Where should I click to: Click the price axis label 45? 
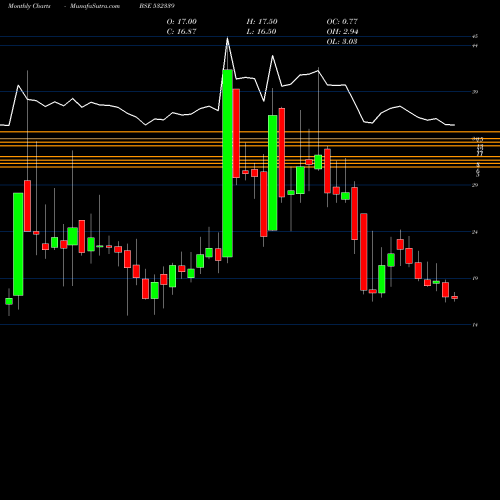[475, 36]
